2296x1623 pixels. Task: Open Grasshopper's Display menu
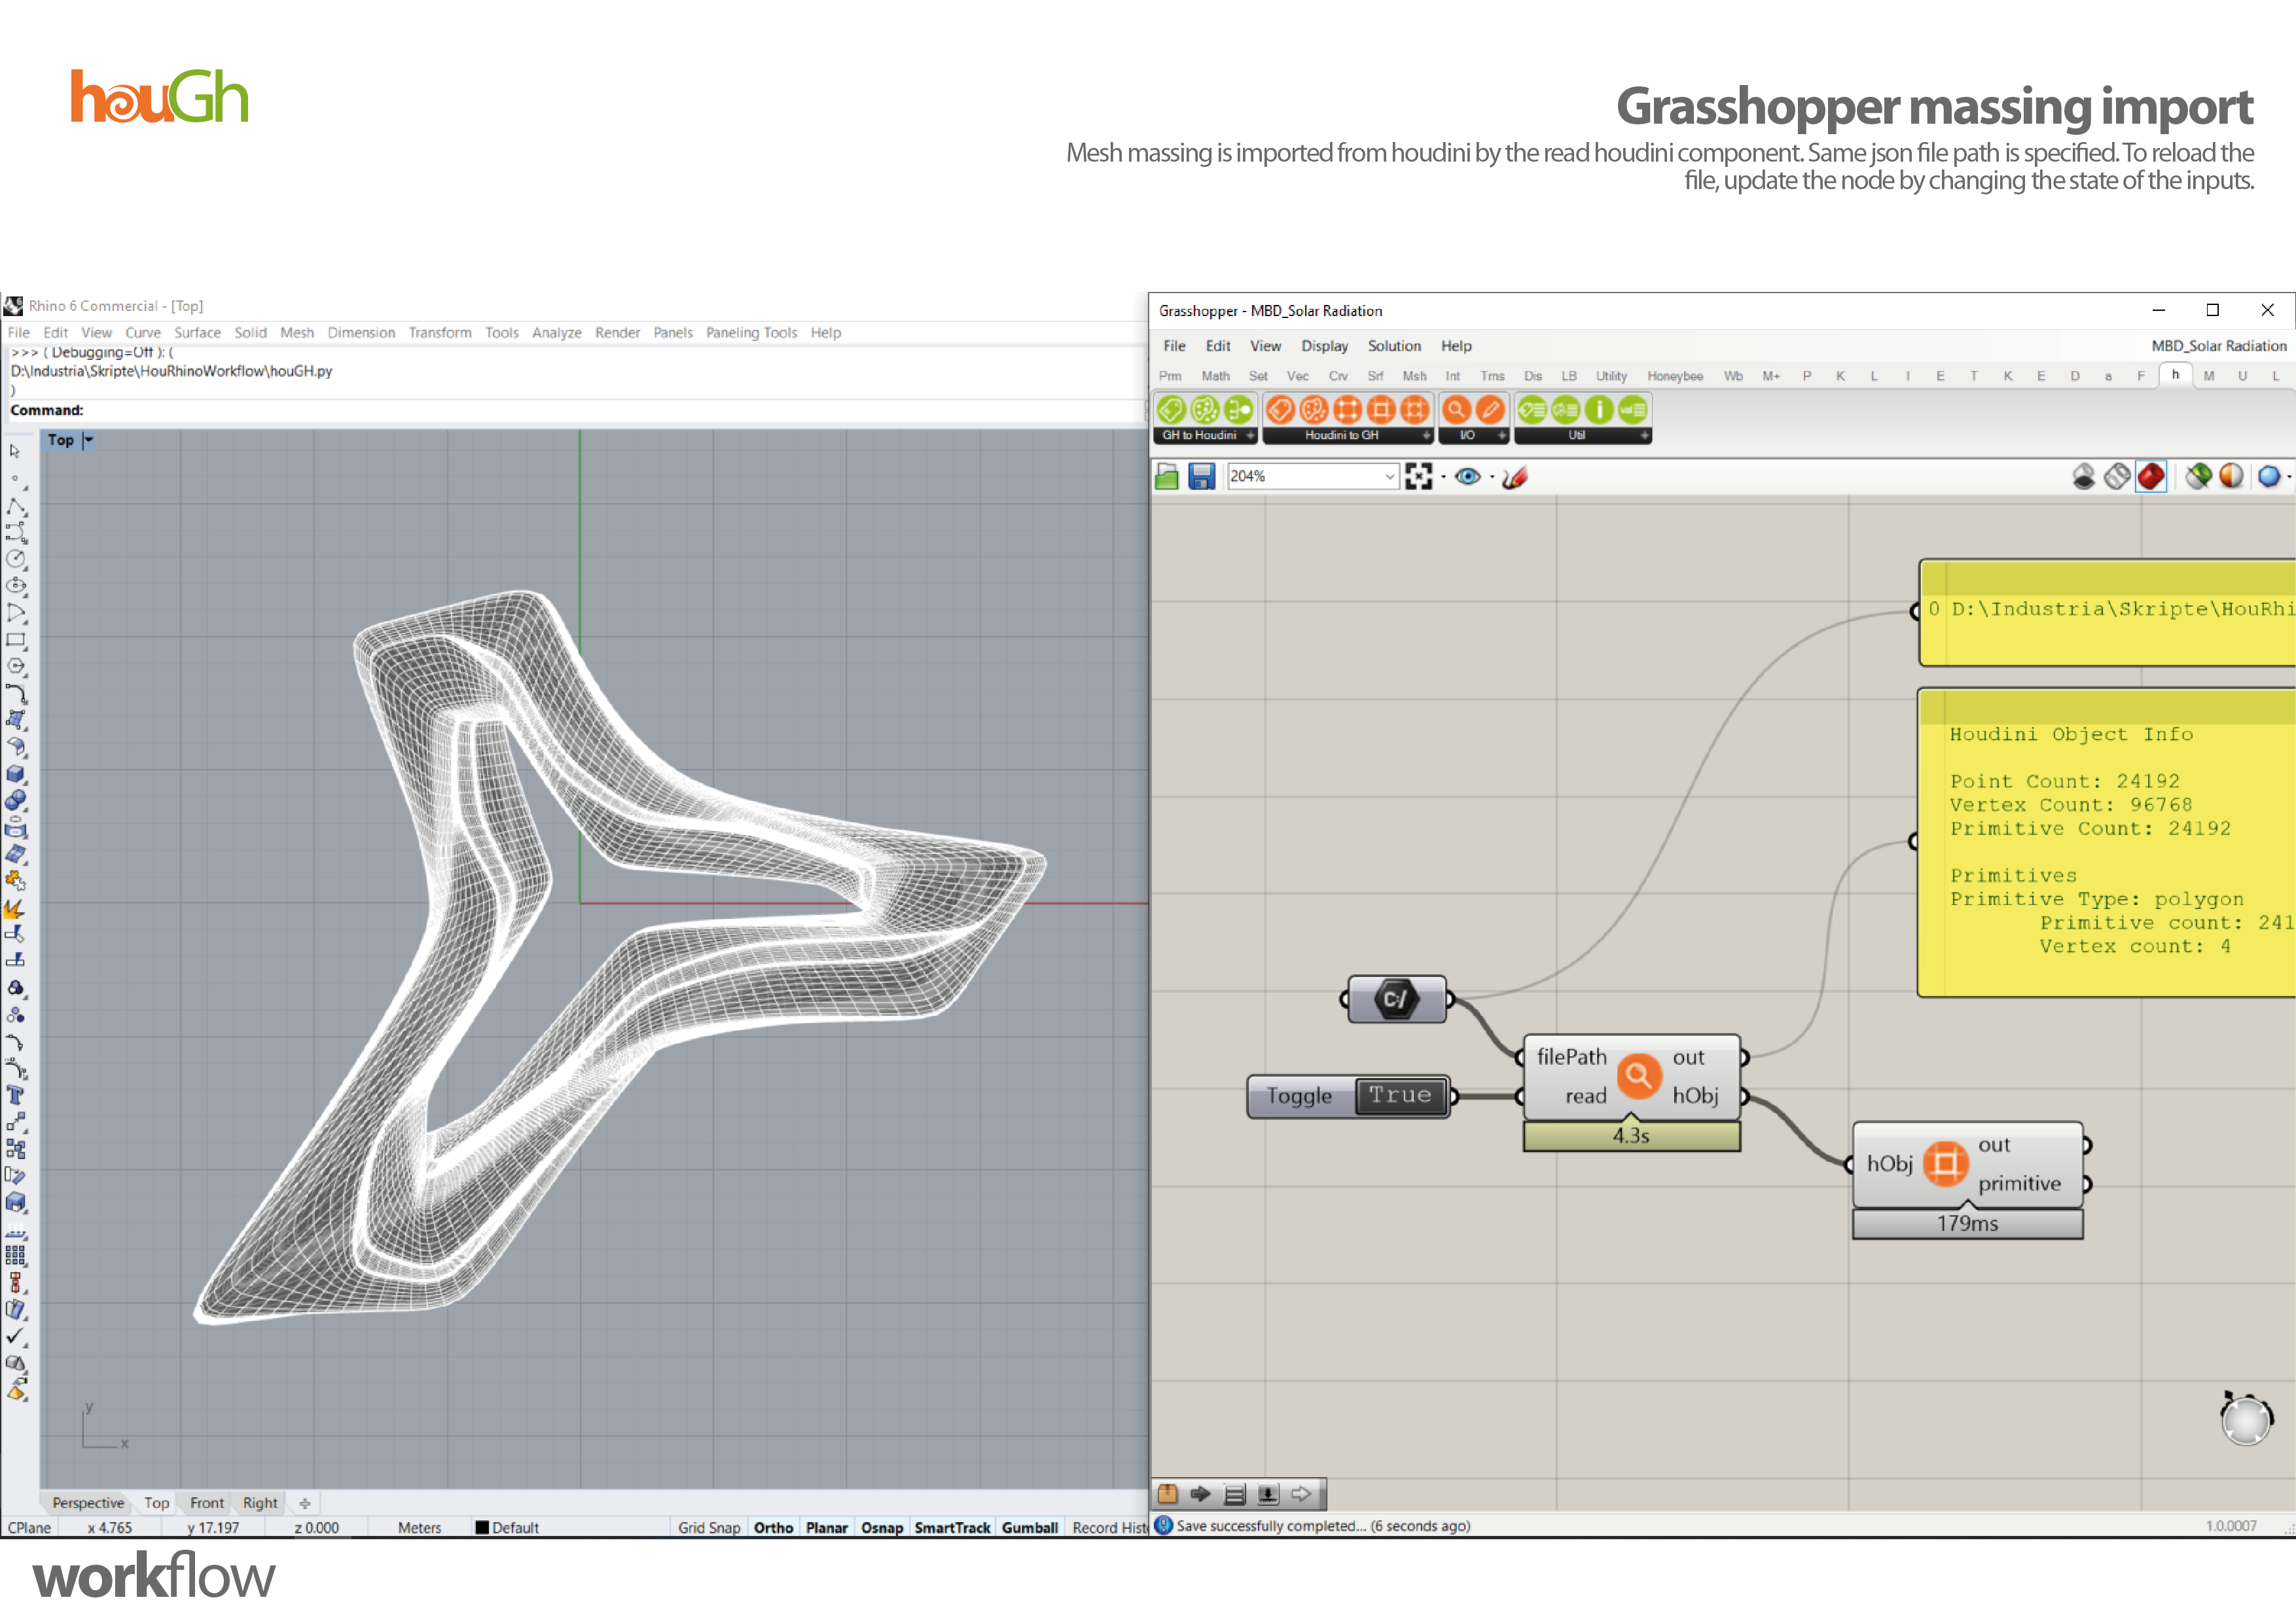pos(1324,346)
